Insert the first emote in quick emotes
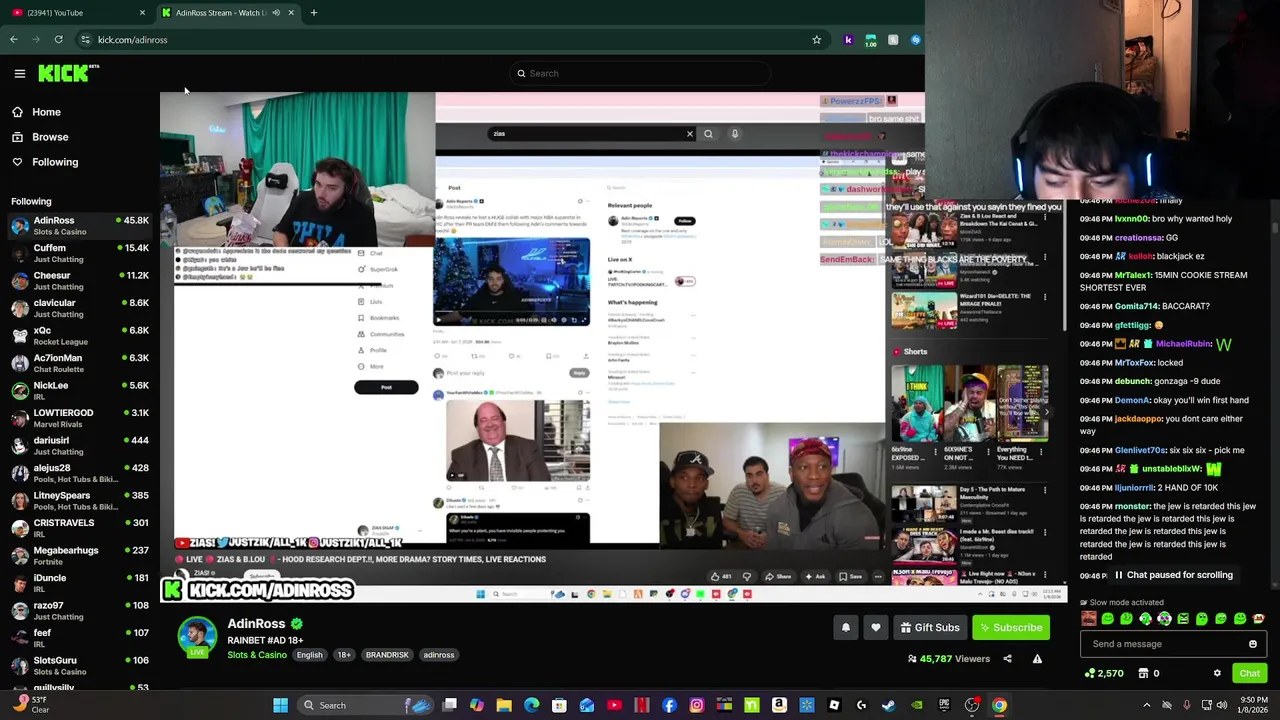 click(x=1089, y=619)
